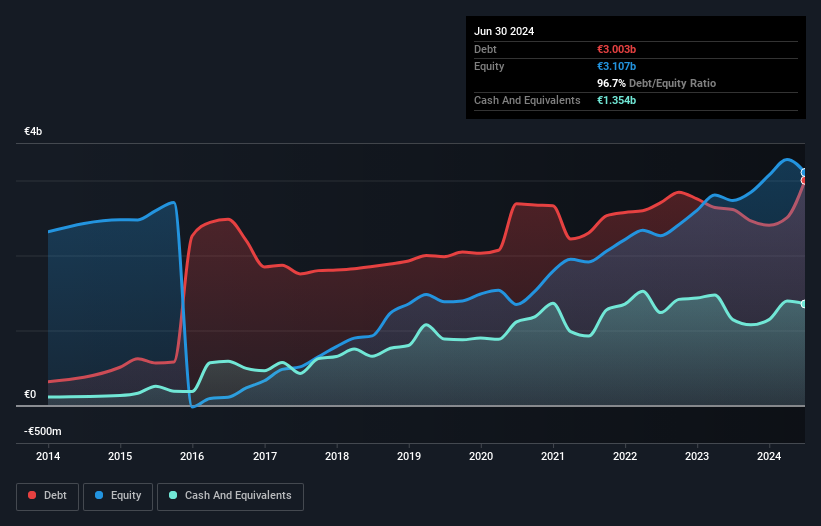
Task: Click the Equity row label in tooltip
Action: (489, 66)
